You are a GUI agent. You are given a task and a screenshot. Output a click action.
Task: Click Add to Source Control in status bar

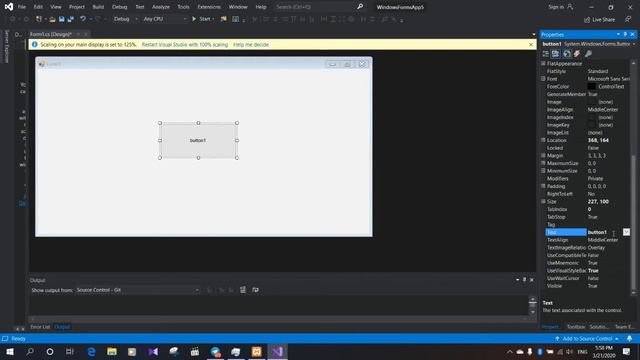click(x=587, y=339)
